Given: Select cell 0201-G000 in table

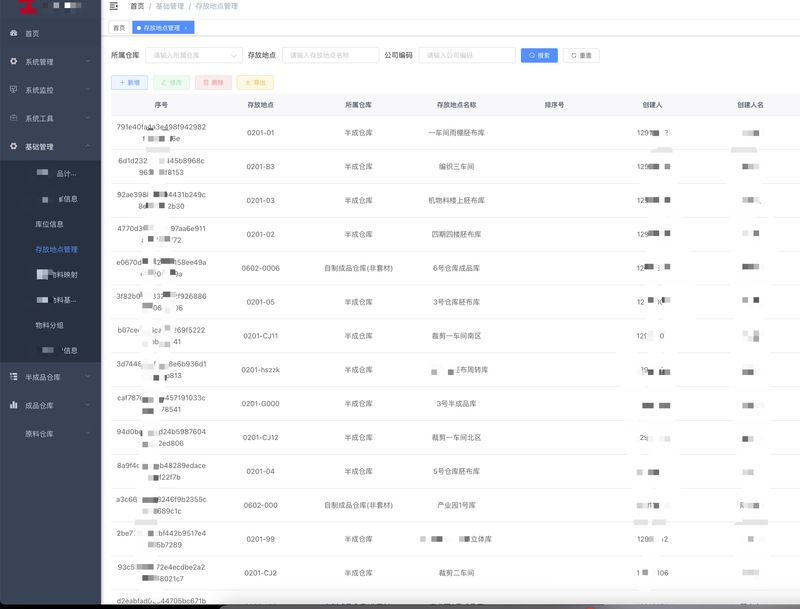Looking at the screenshot, I should pyautogui.click(x=261, y=403).
